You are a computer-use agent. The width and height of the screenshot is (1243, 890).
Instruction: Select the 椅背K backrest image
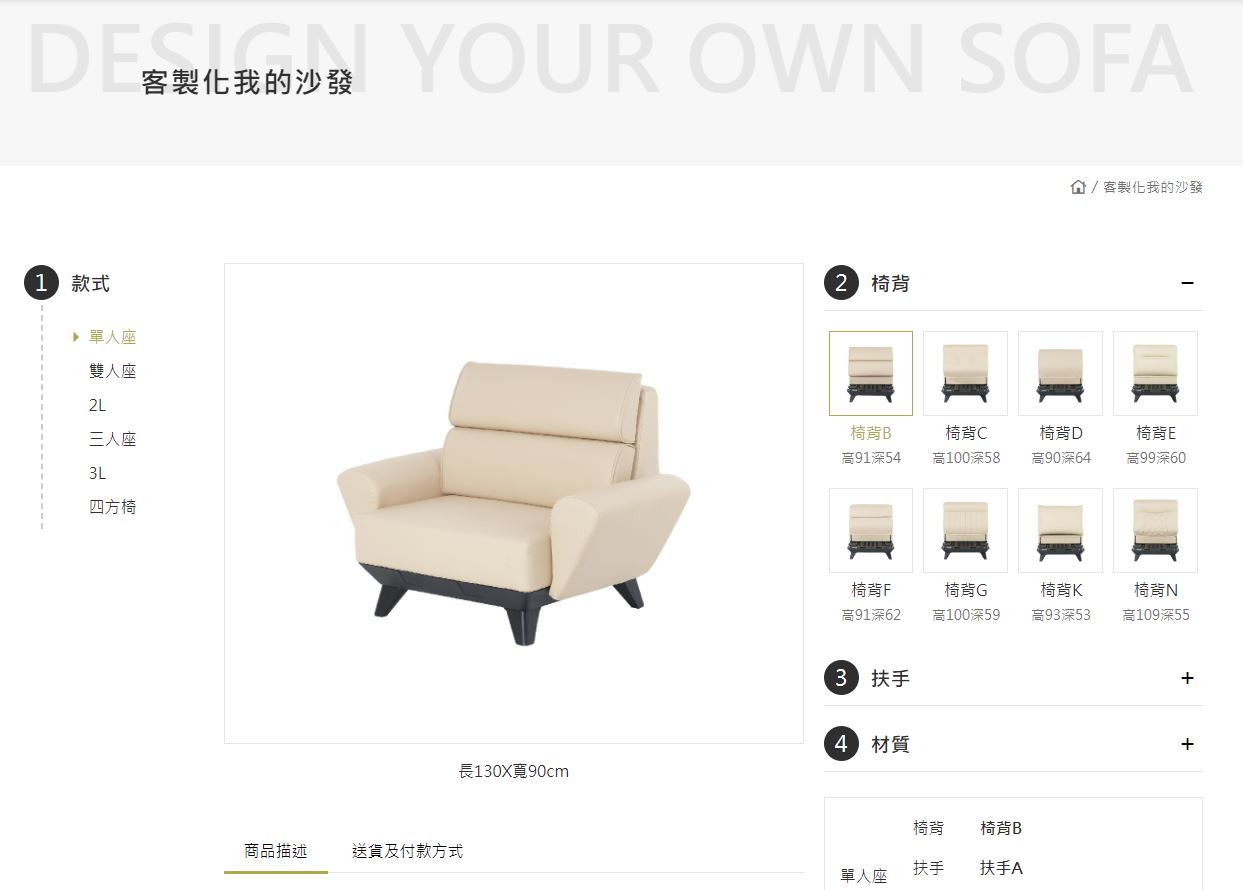[1060, 530]
